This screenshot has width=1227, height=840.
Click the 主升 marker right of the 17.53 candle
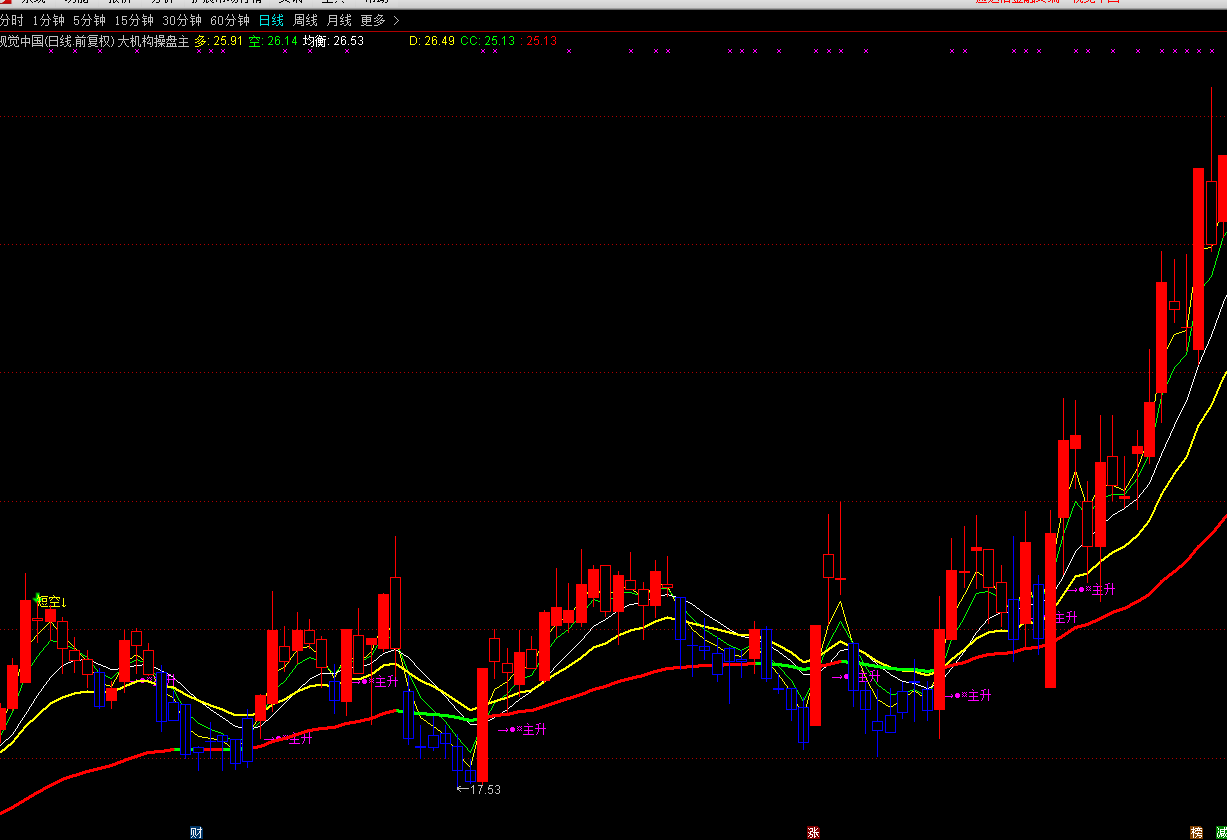click(522, 729)
